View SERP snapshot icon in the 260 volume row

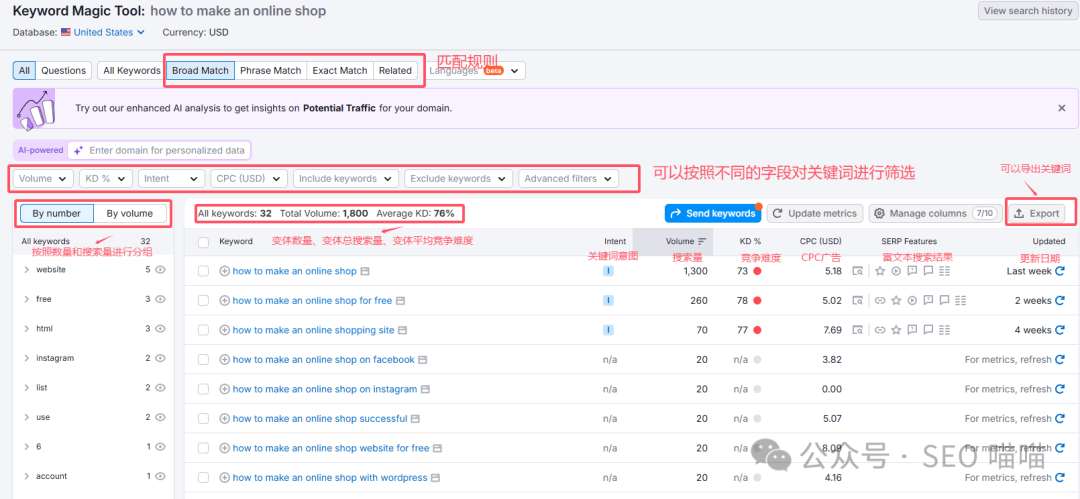pyautogui.click(x=858, y=301)
